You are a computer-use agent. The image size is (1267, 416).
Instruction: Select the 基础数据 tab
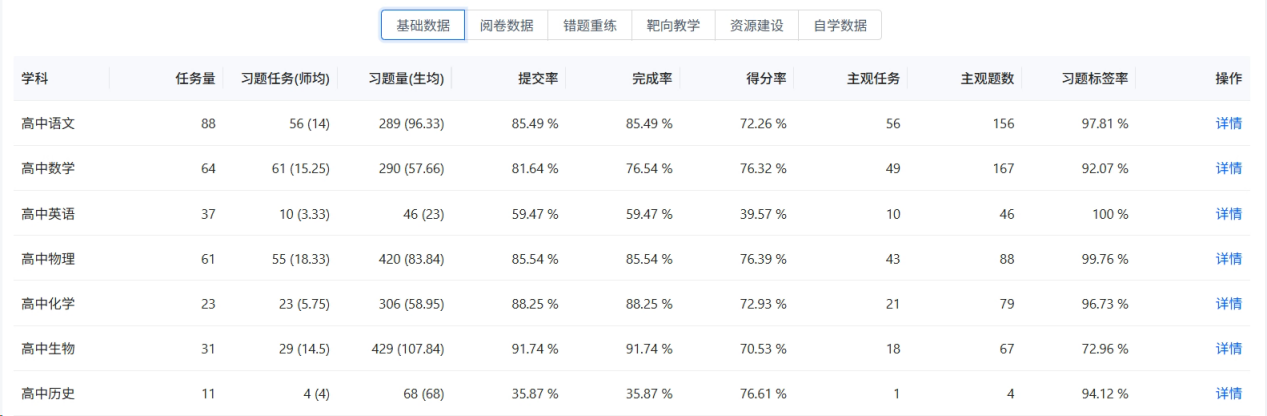422,25
